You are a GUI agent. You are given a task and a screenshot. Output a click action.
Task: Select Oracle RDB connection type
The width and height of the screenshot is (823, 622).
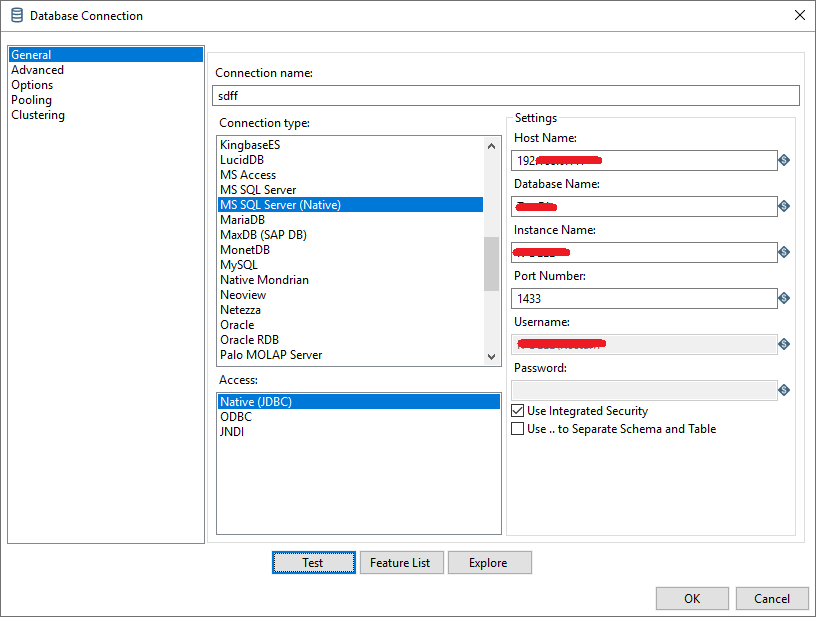(x=353, y=342)
